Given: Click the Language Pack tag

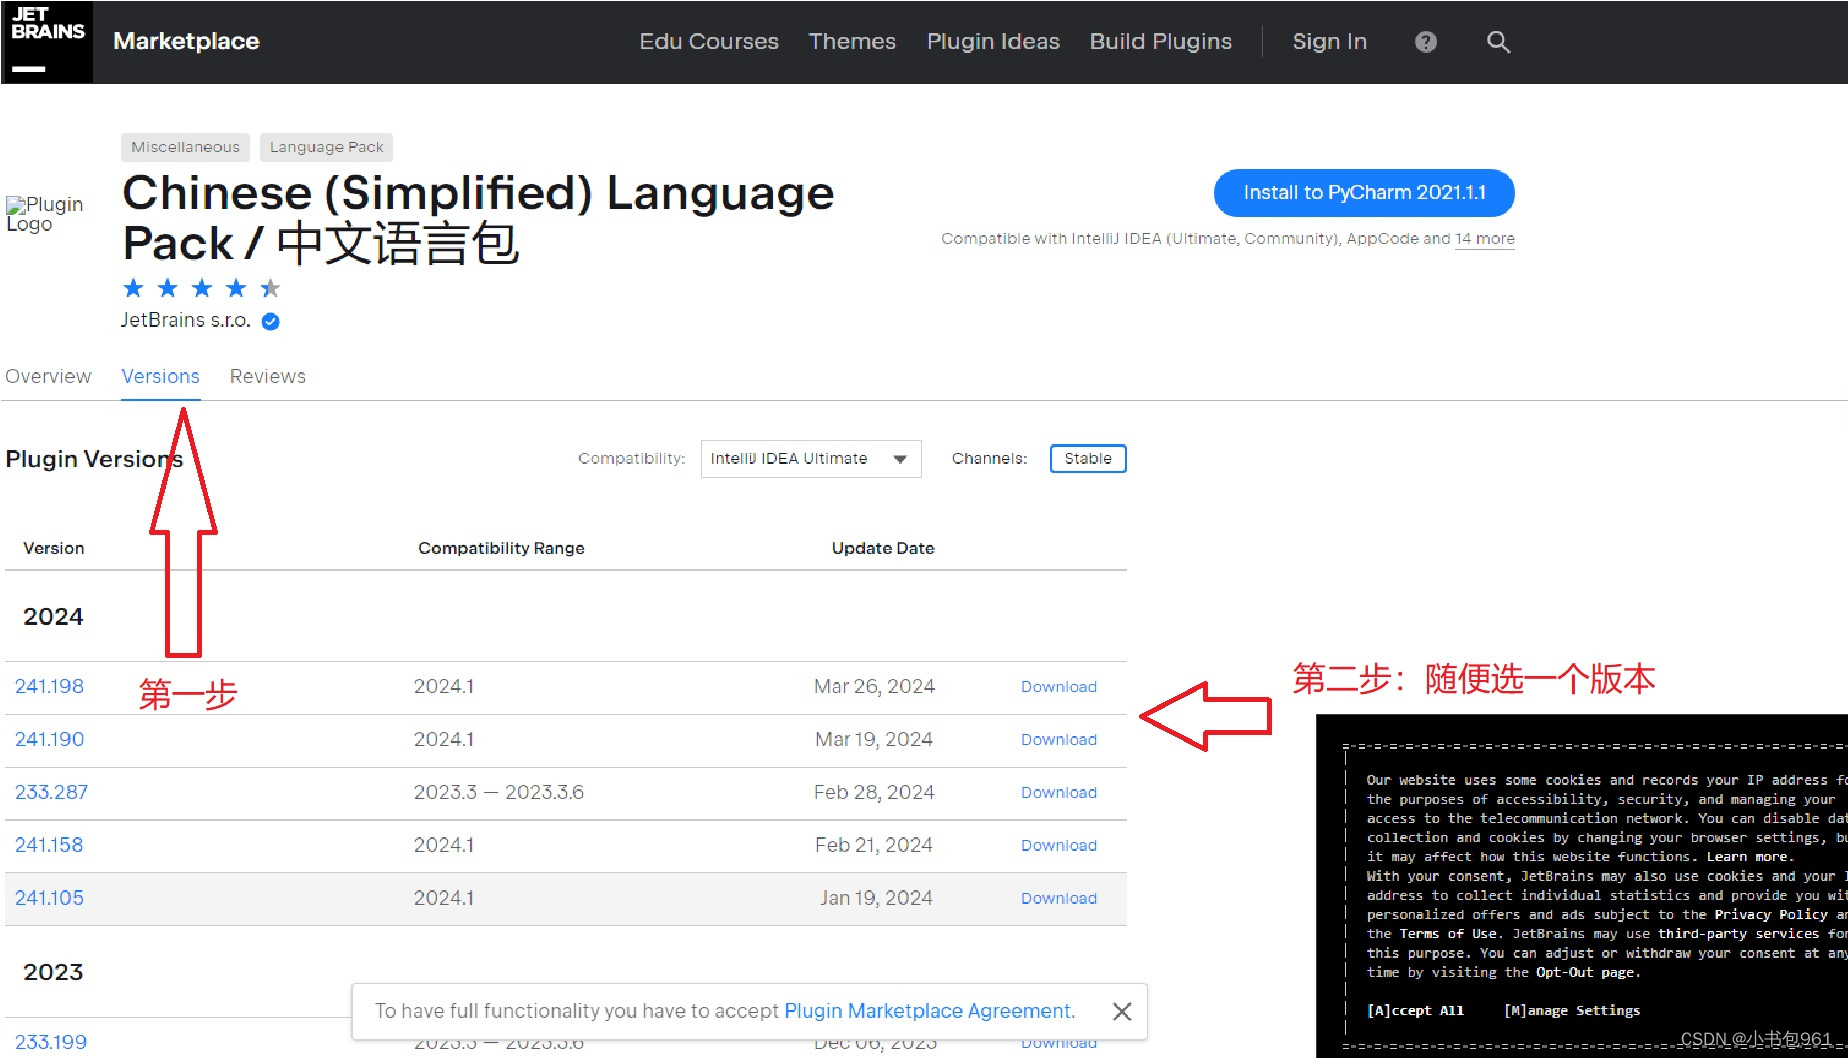Looking at the screenshot, I should 326,147.
